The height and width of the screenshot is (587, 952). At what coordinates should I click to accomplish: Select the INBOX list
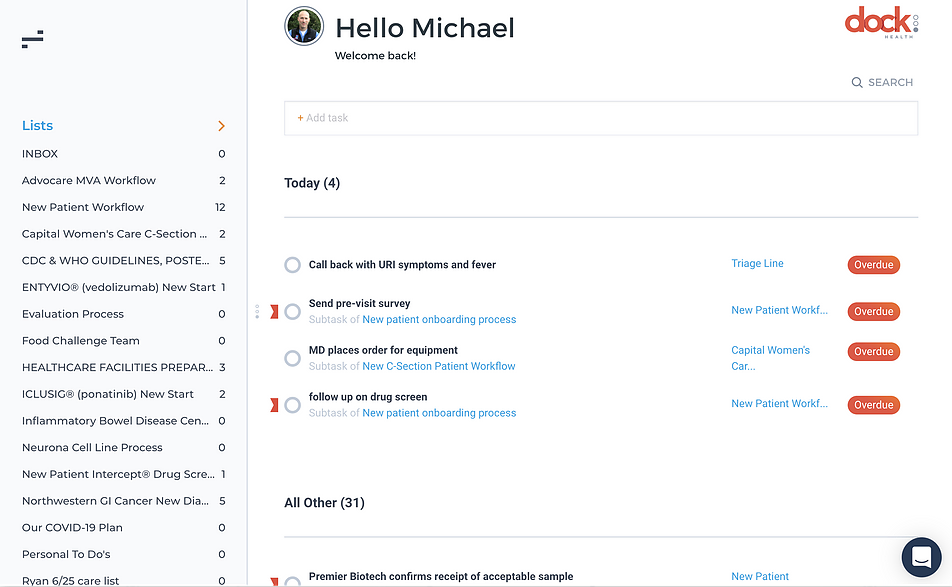(40, 153)
